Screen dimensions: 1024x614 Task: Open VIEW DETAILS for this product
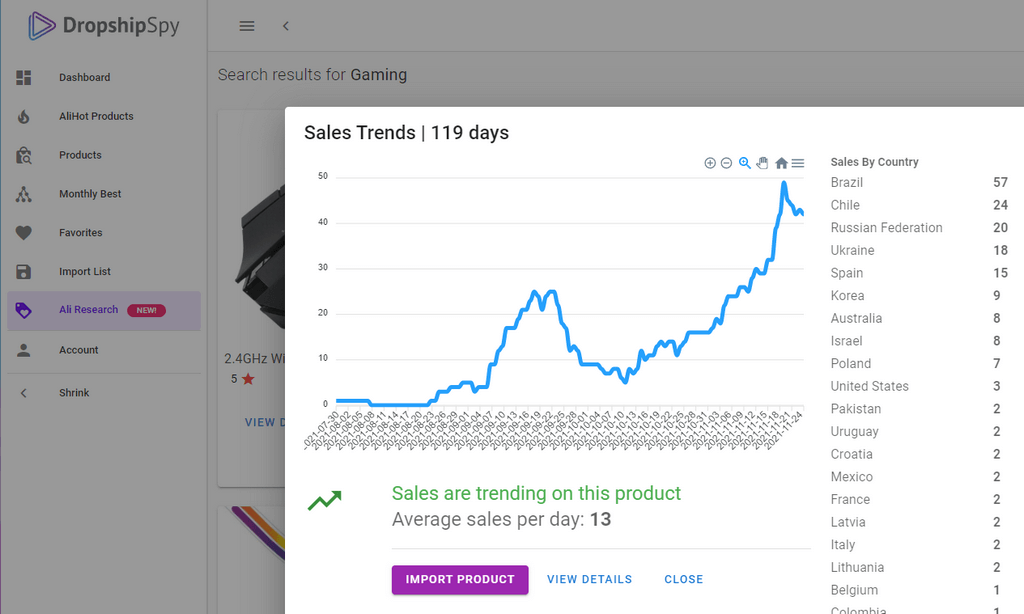[589, 579]
